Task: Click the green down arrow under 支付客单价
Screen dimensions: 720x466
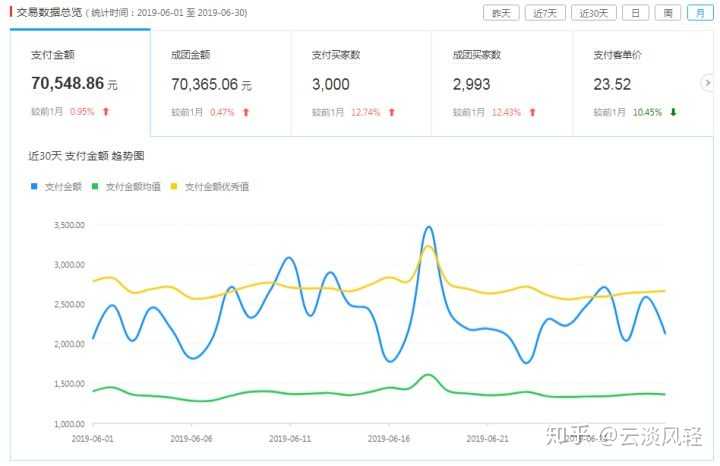Action: click(x=673, y=112)
